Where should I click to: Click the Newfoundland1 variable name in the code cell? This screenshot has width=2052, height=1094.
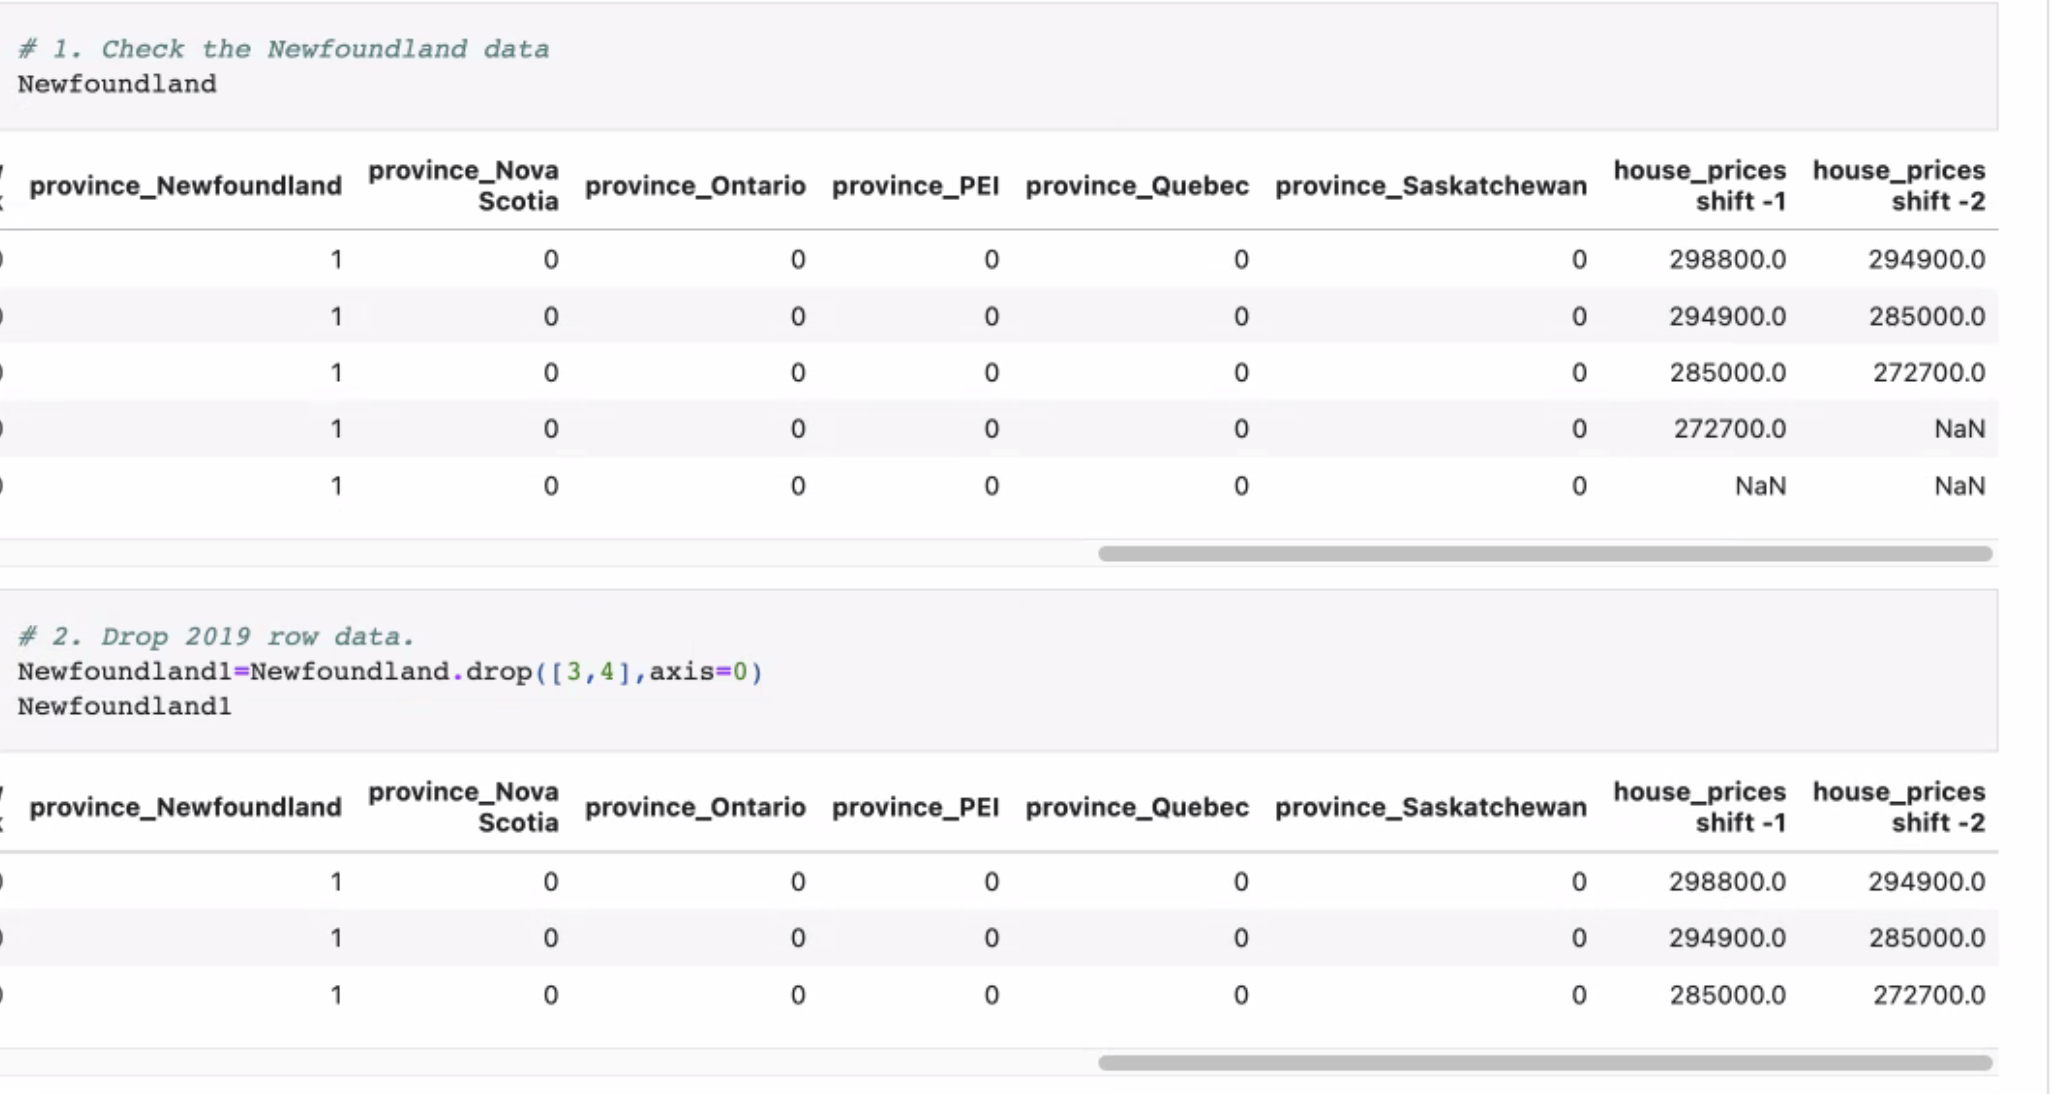click(125, 705)
